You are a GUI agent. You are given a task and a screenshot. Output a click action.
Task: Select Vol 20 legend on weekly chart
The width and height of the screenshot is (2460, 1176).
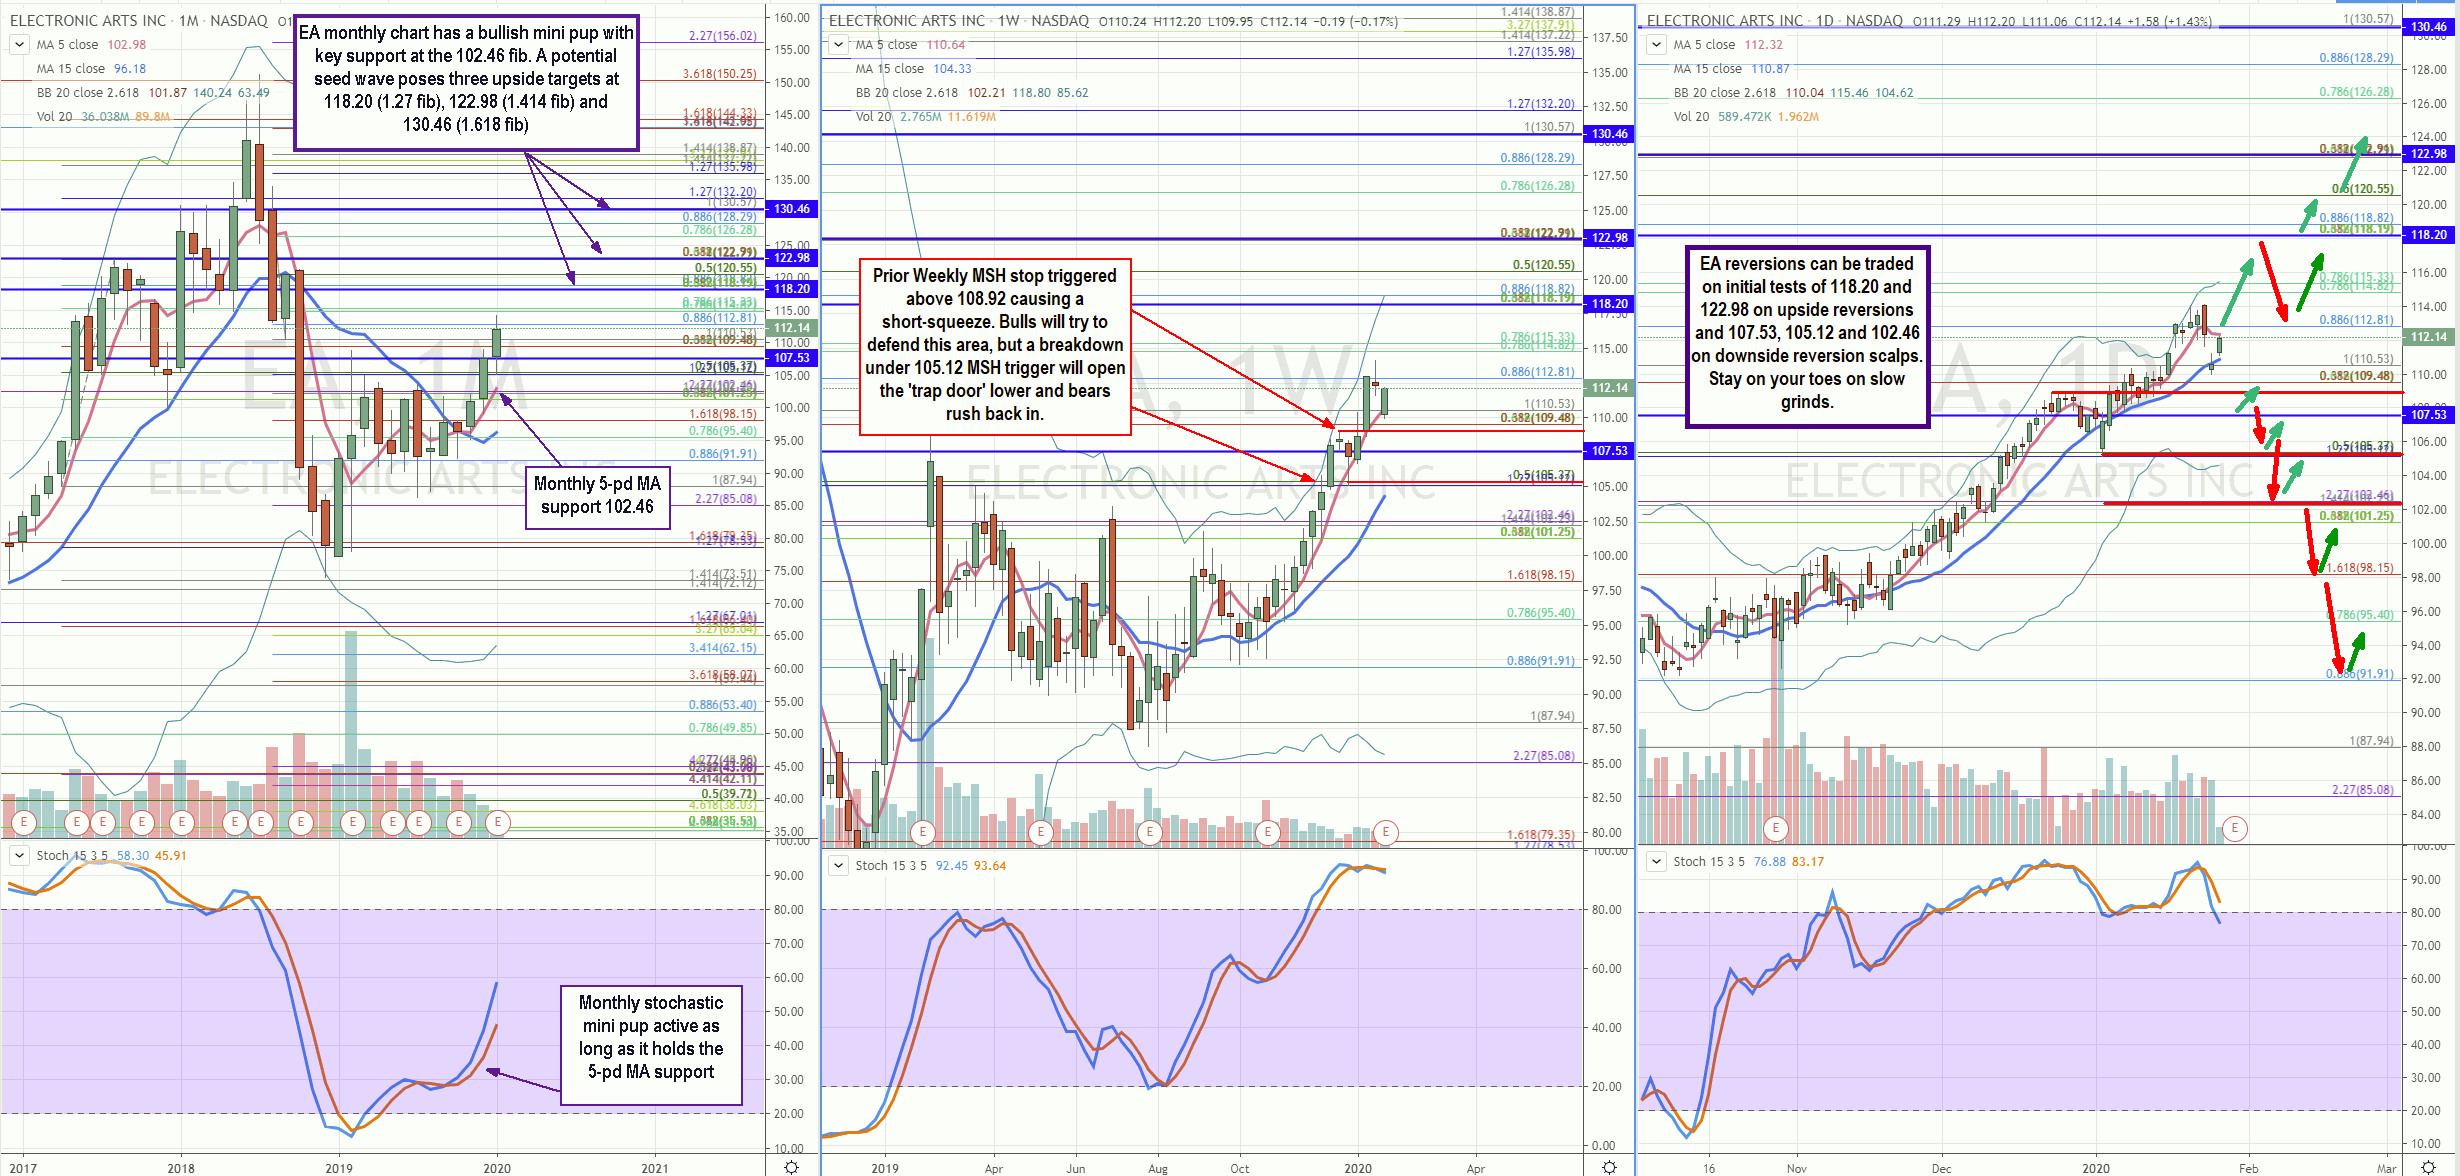coord(925,117)
